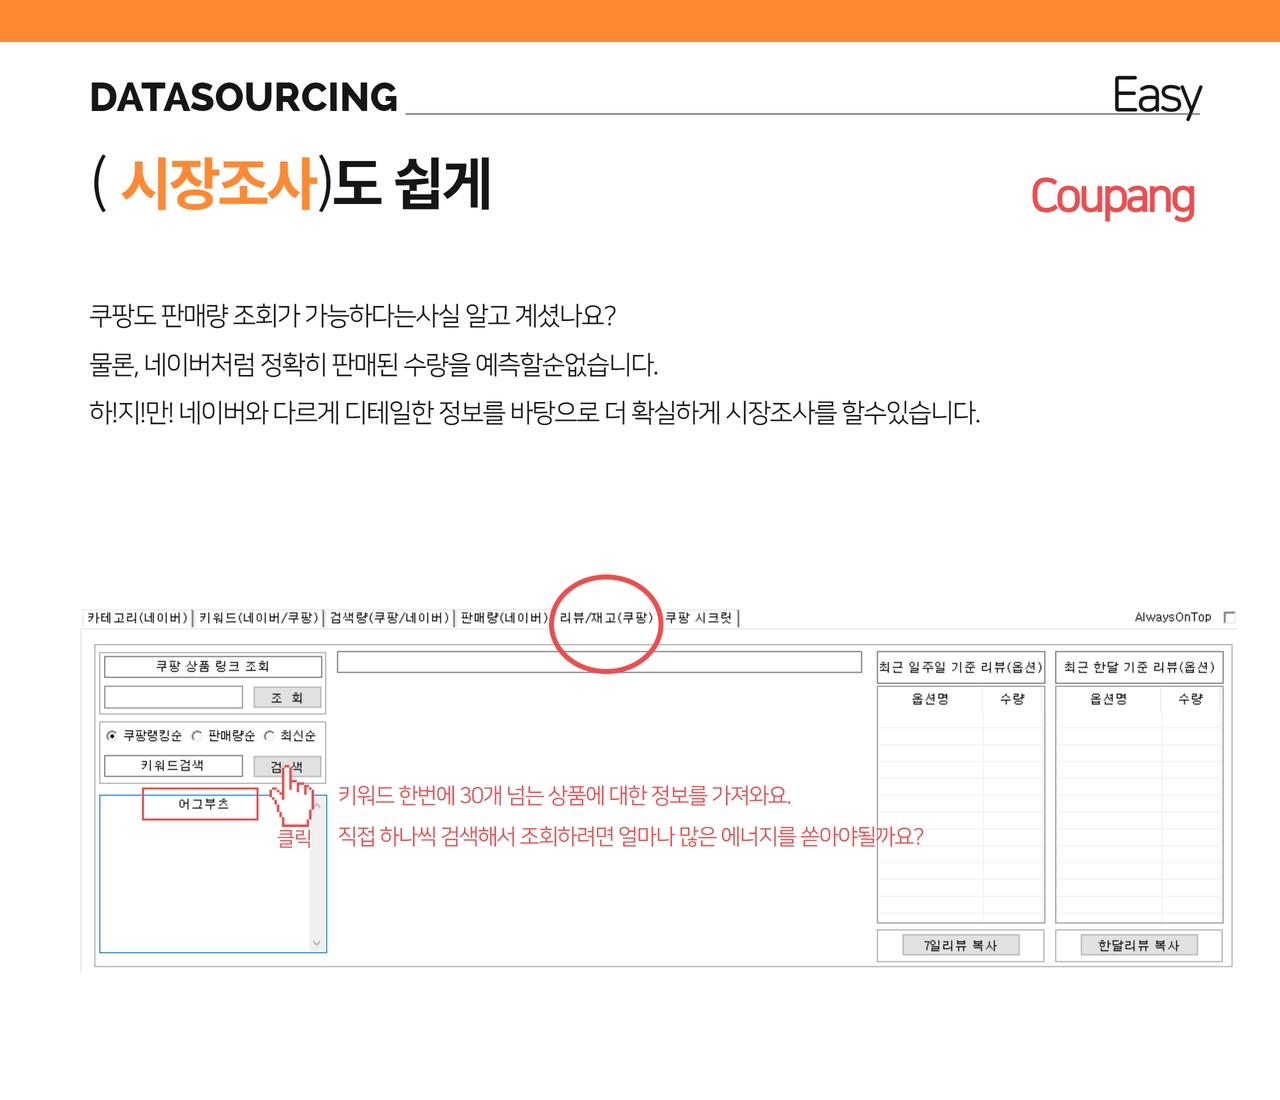Open the 리뷰/재고(쿠팡) tab
Screen dimensions: 1280x1100
606,618
